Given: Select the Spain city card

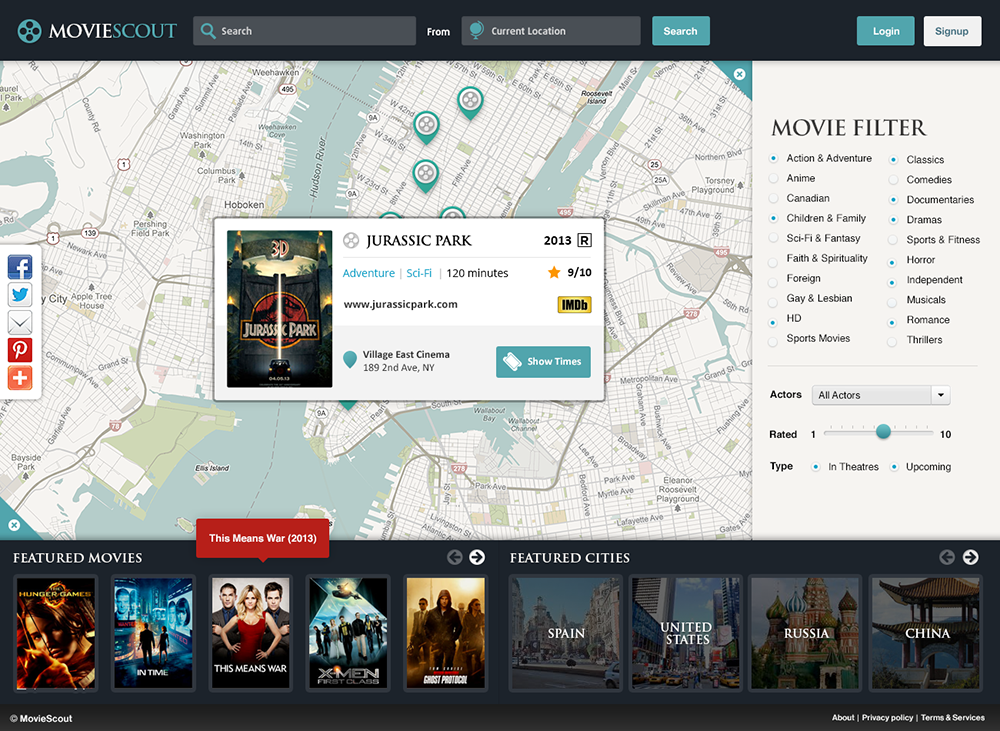Looking at the screenshot, I should (x=566, y=633).
